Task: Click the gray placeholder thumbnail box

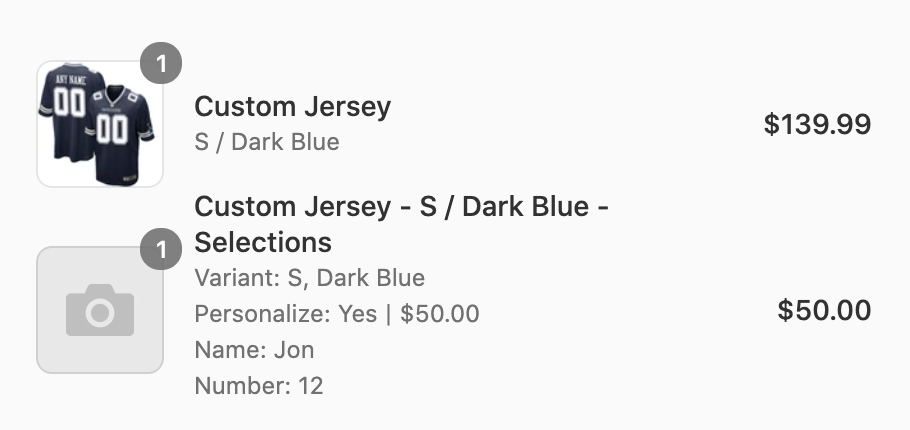Action: pos(100,310)
